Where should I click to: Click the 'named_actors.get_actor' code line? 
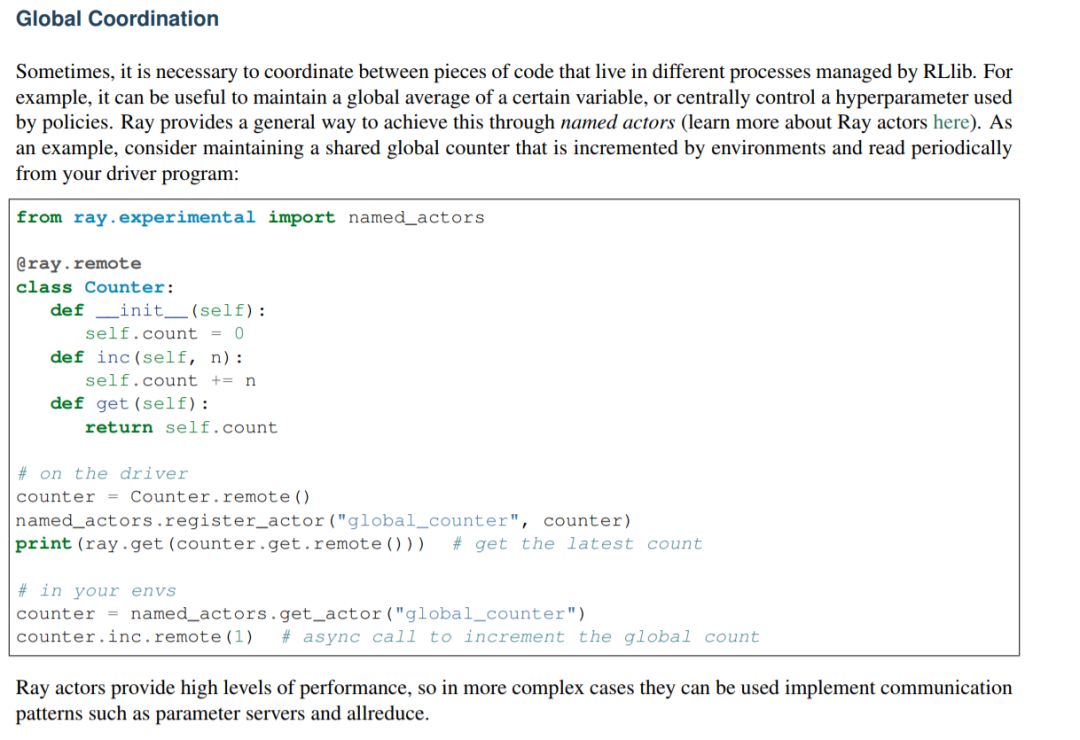pyautogui.click(x=301, y=614)
